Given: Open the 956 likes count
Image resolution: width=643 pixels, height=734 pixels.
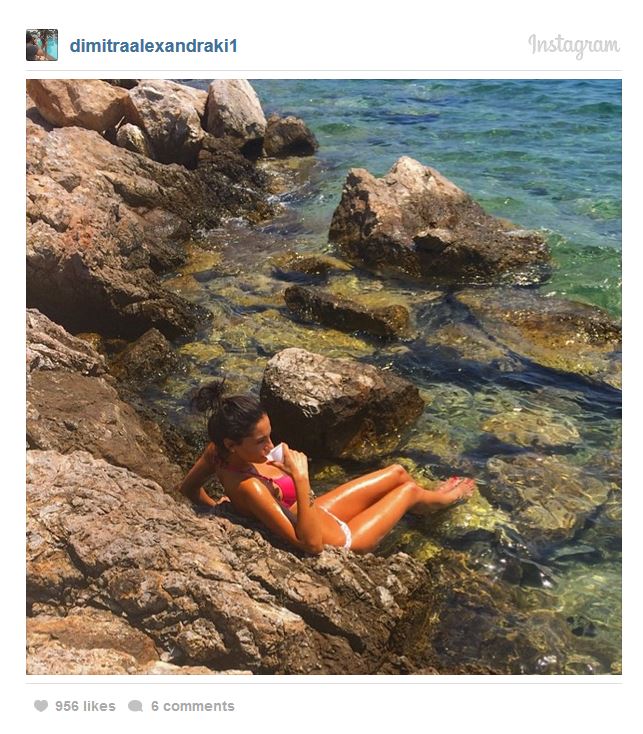Looking at the screenshot, I should click(x=85, y=706).
